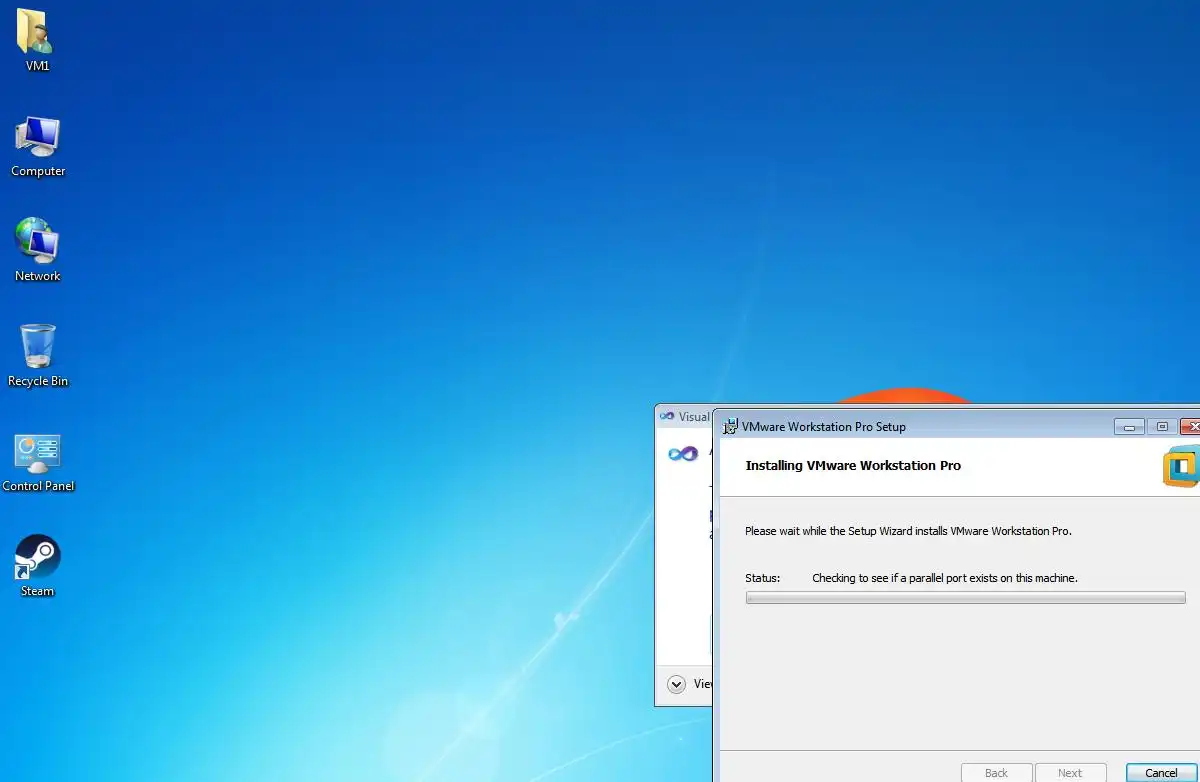Click the VMware Workstation Pro Setup title icon
This screenshot has width=1200, height=782.
tap(730, 426)
